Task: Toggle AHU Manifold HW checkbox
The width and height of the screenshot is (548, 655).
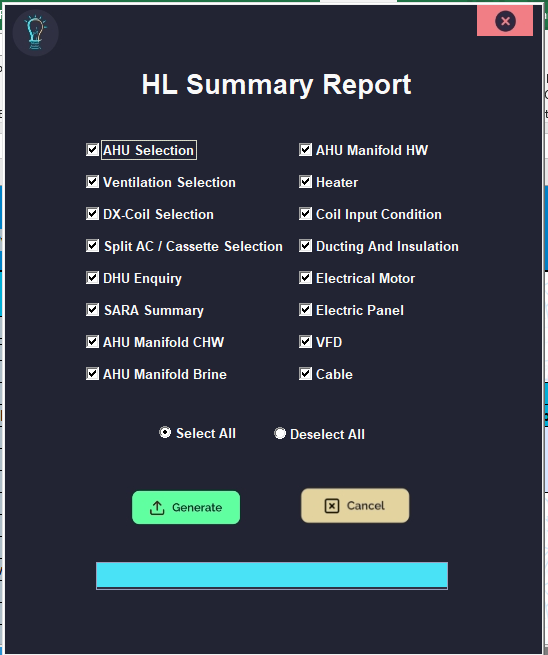Action: (305, 150)
